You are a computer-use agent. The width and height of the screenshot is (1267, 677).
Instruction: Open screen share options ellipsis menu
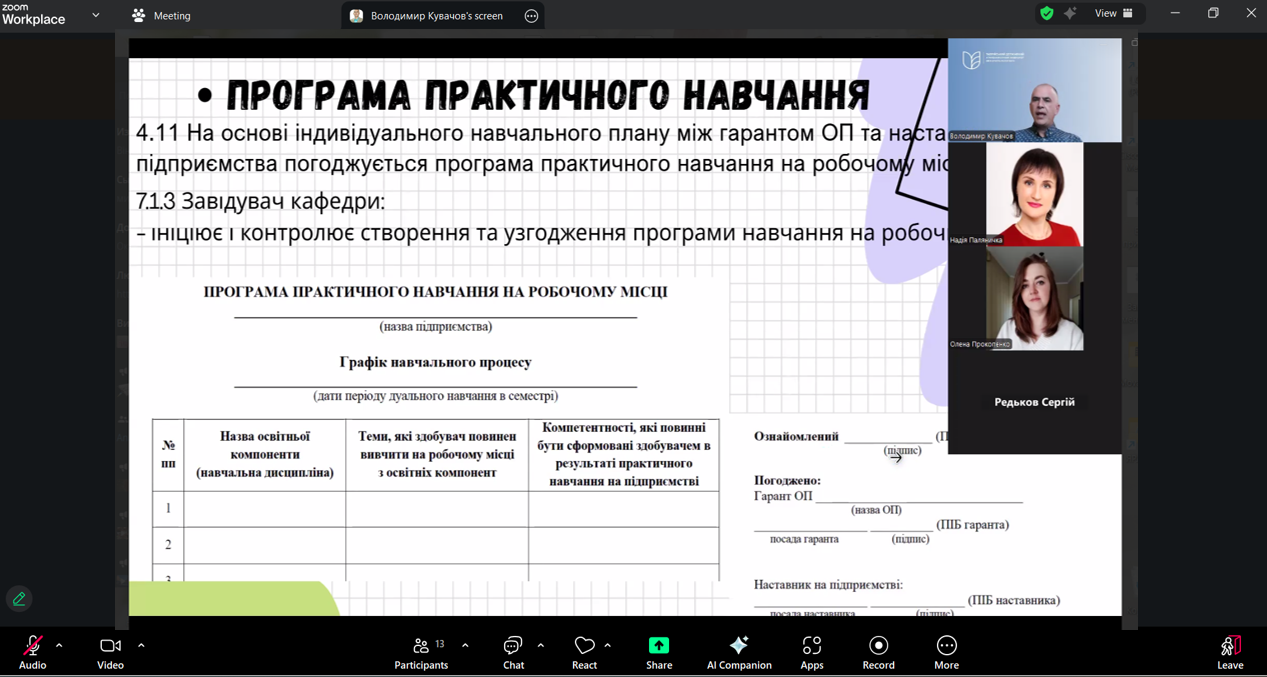click(531, 16)
